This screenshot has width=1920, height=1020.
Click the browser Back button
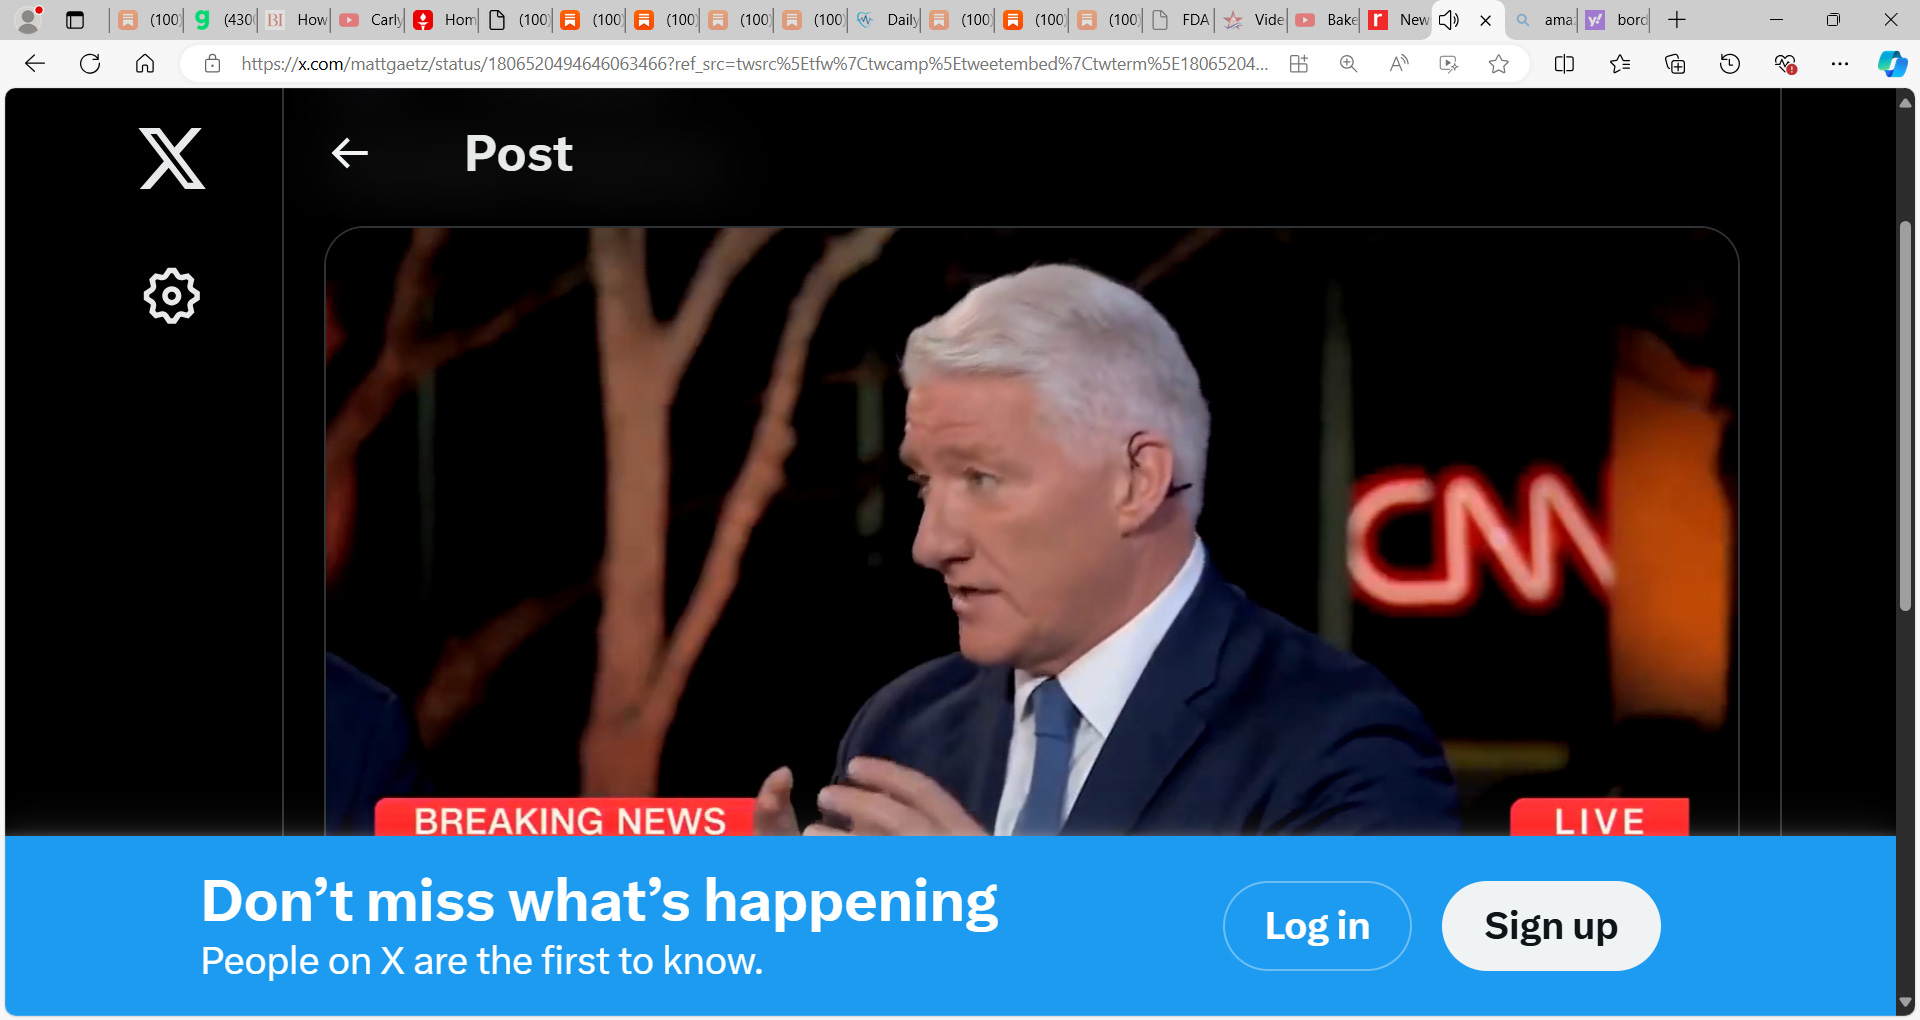pyautogui.click(x=35, y=64)
